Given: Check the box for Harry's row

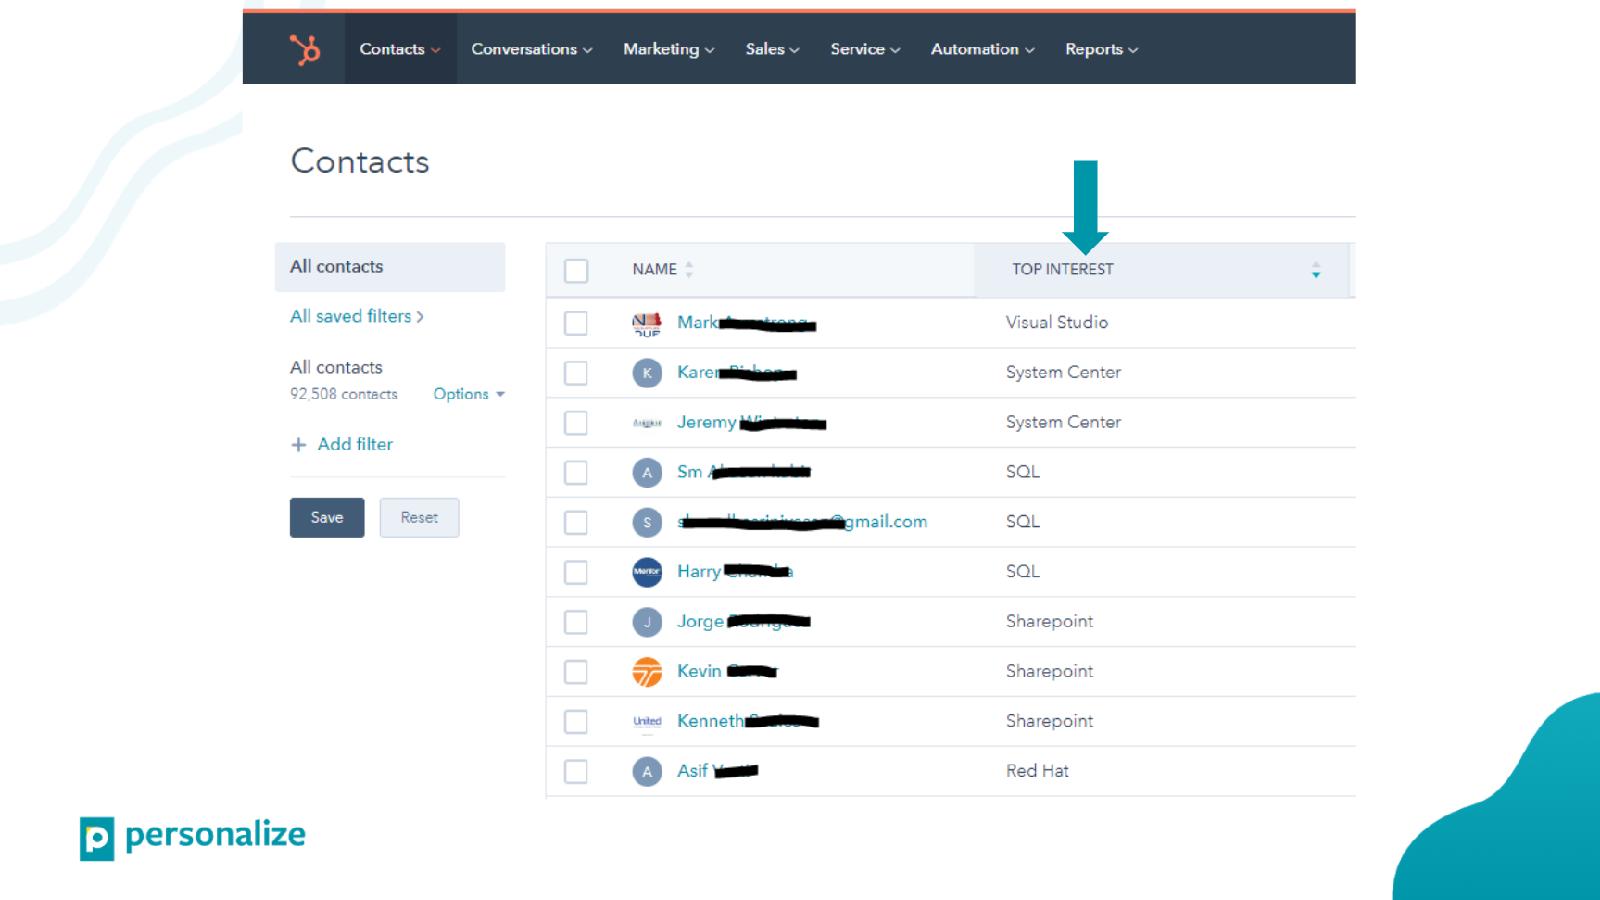Looking at the screenshot, I should (x=576, y=572).
